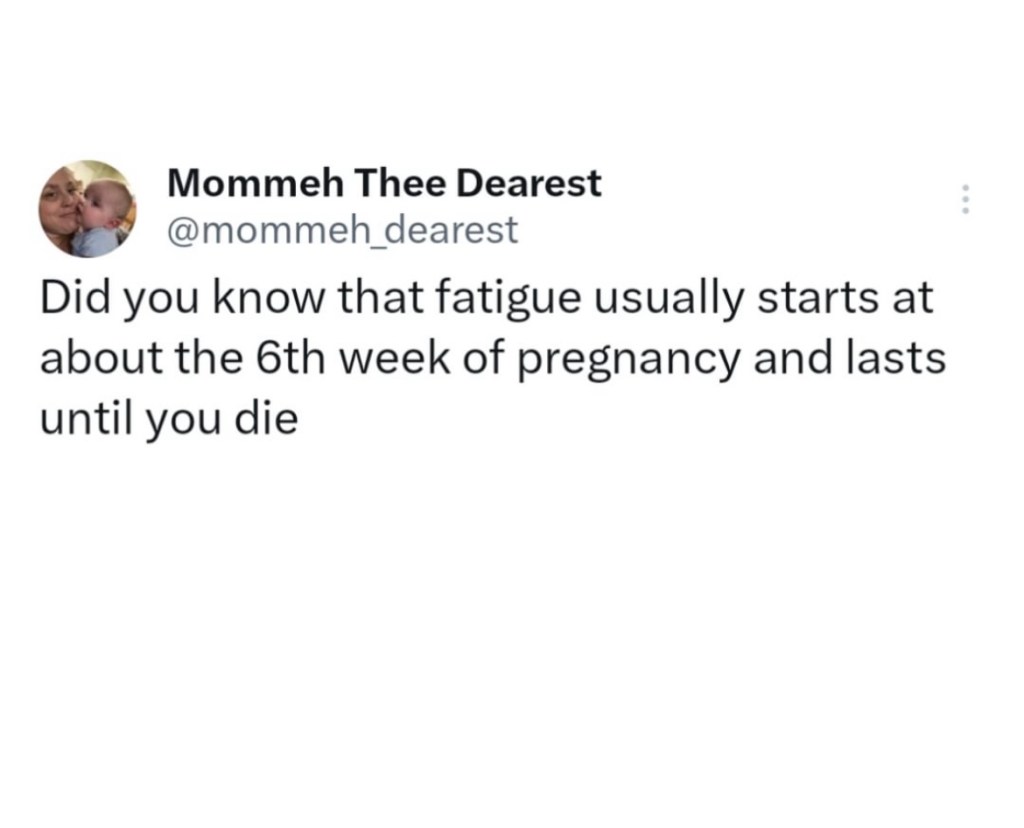This screenshot has height=828, width=1024.
Task: Click the mother and baby profile picture
Action: point(86,208)
